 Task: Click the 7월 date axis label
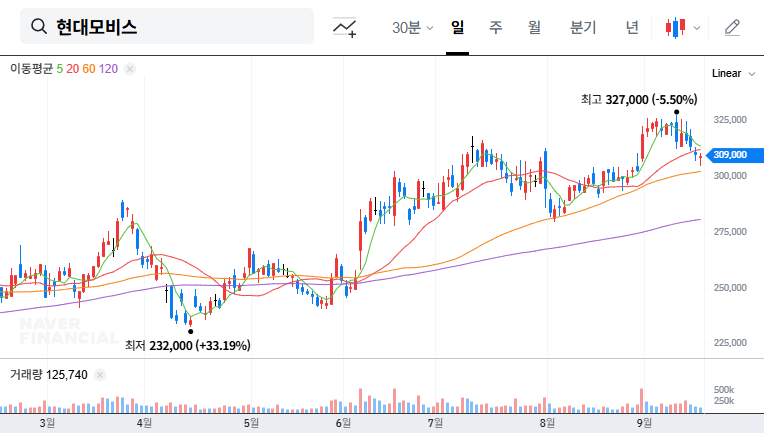pos(435,423)
